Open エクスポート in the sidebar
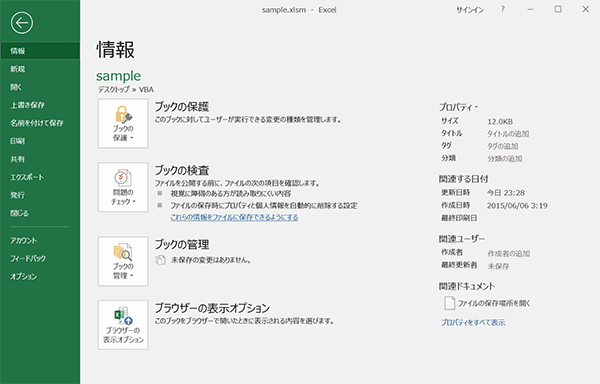Screen dimensions: 600x384 [40, 177]
